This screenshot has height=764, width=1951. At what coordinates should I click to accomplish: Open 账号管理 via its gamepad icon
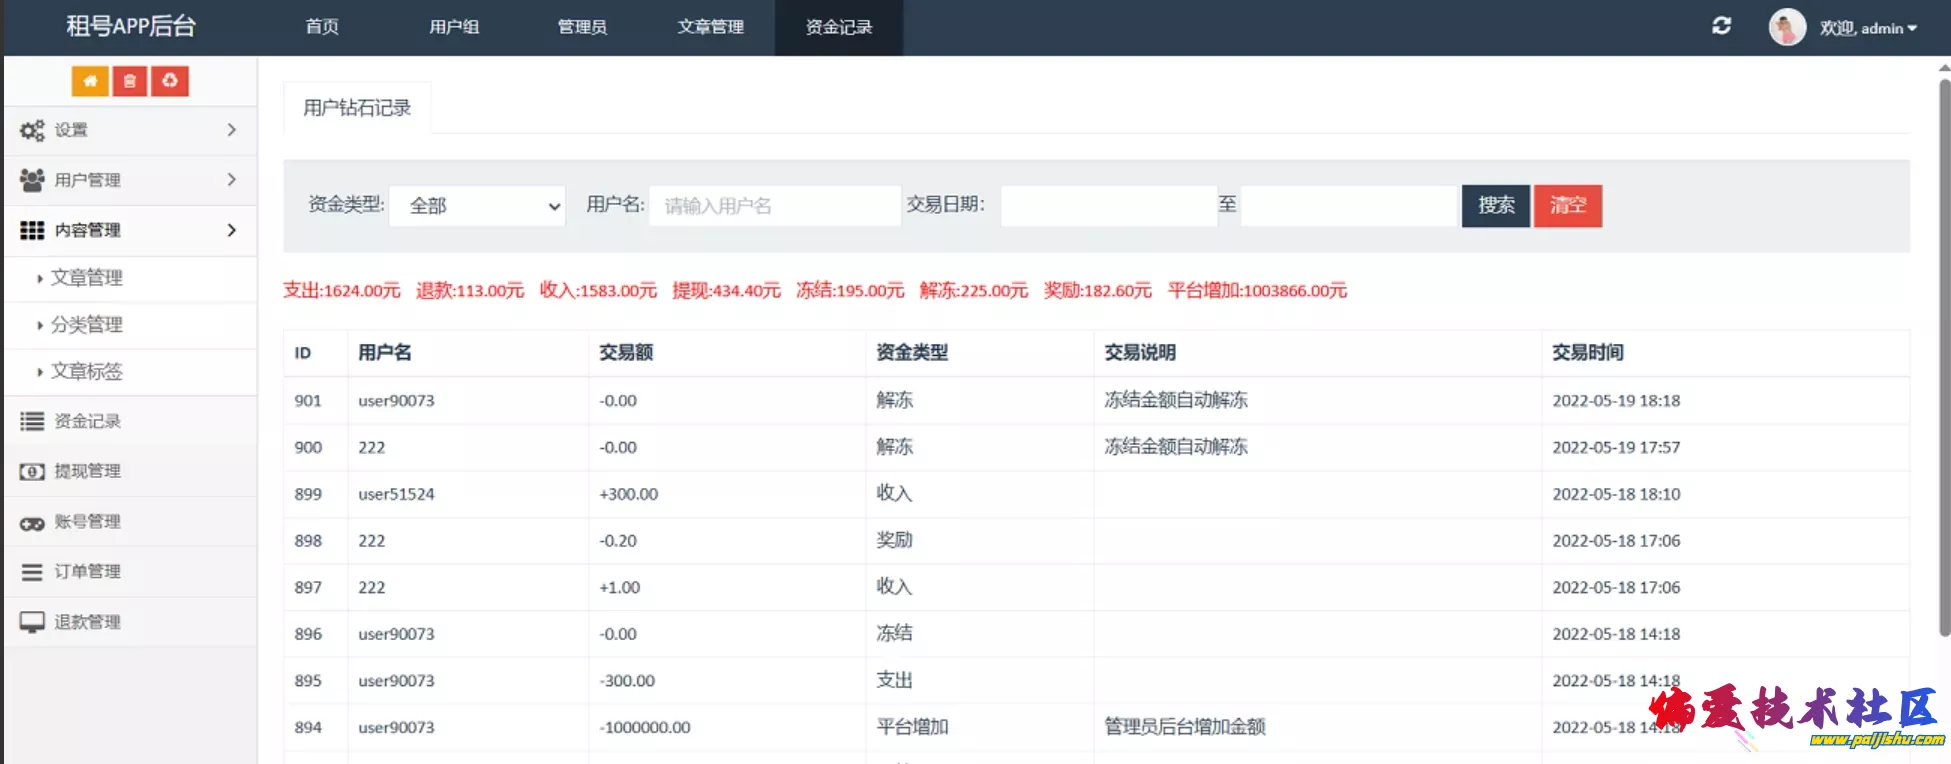[x=32, y=522]
